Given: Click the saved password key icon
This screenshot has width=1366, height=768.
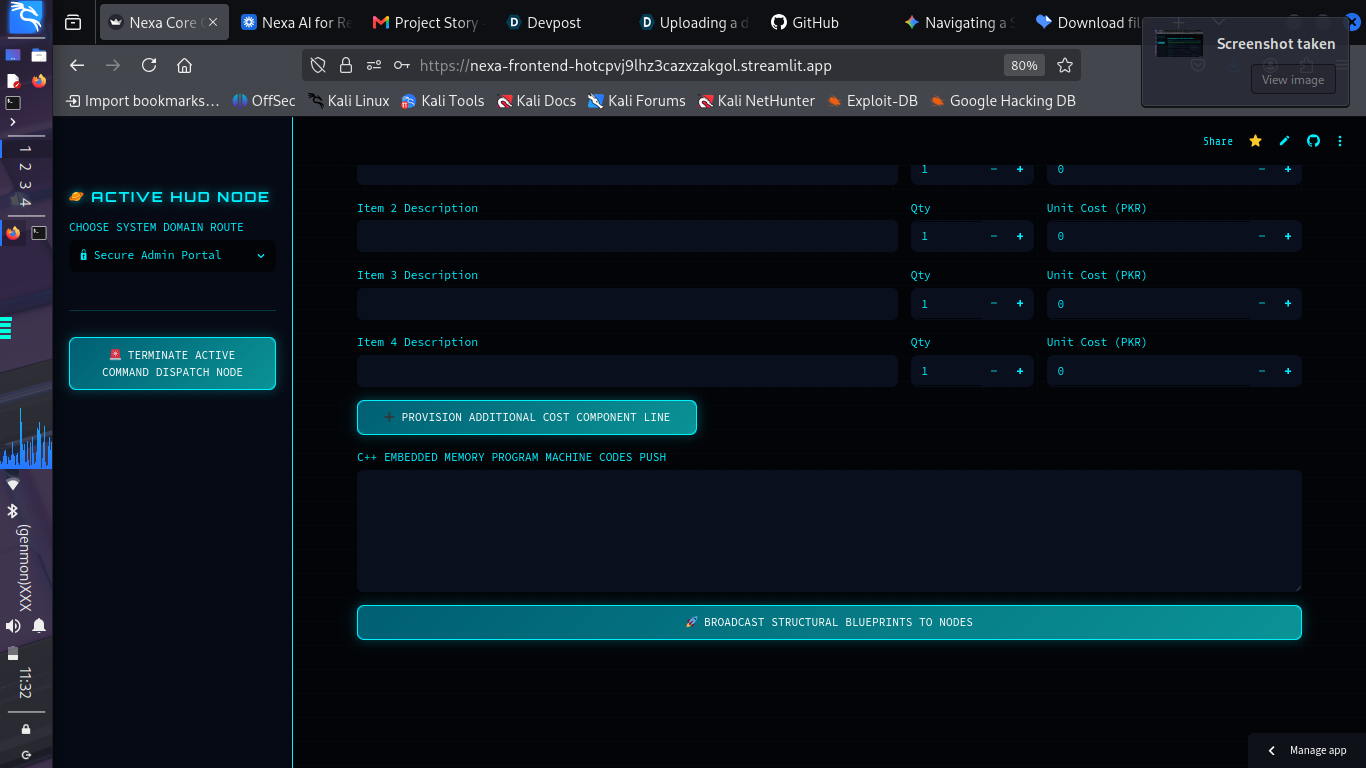Looking at the screenshot, I should click(x=401, y=65).
